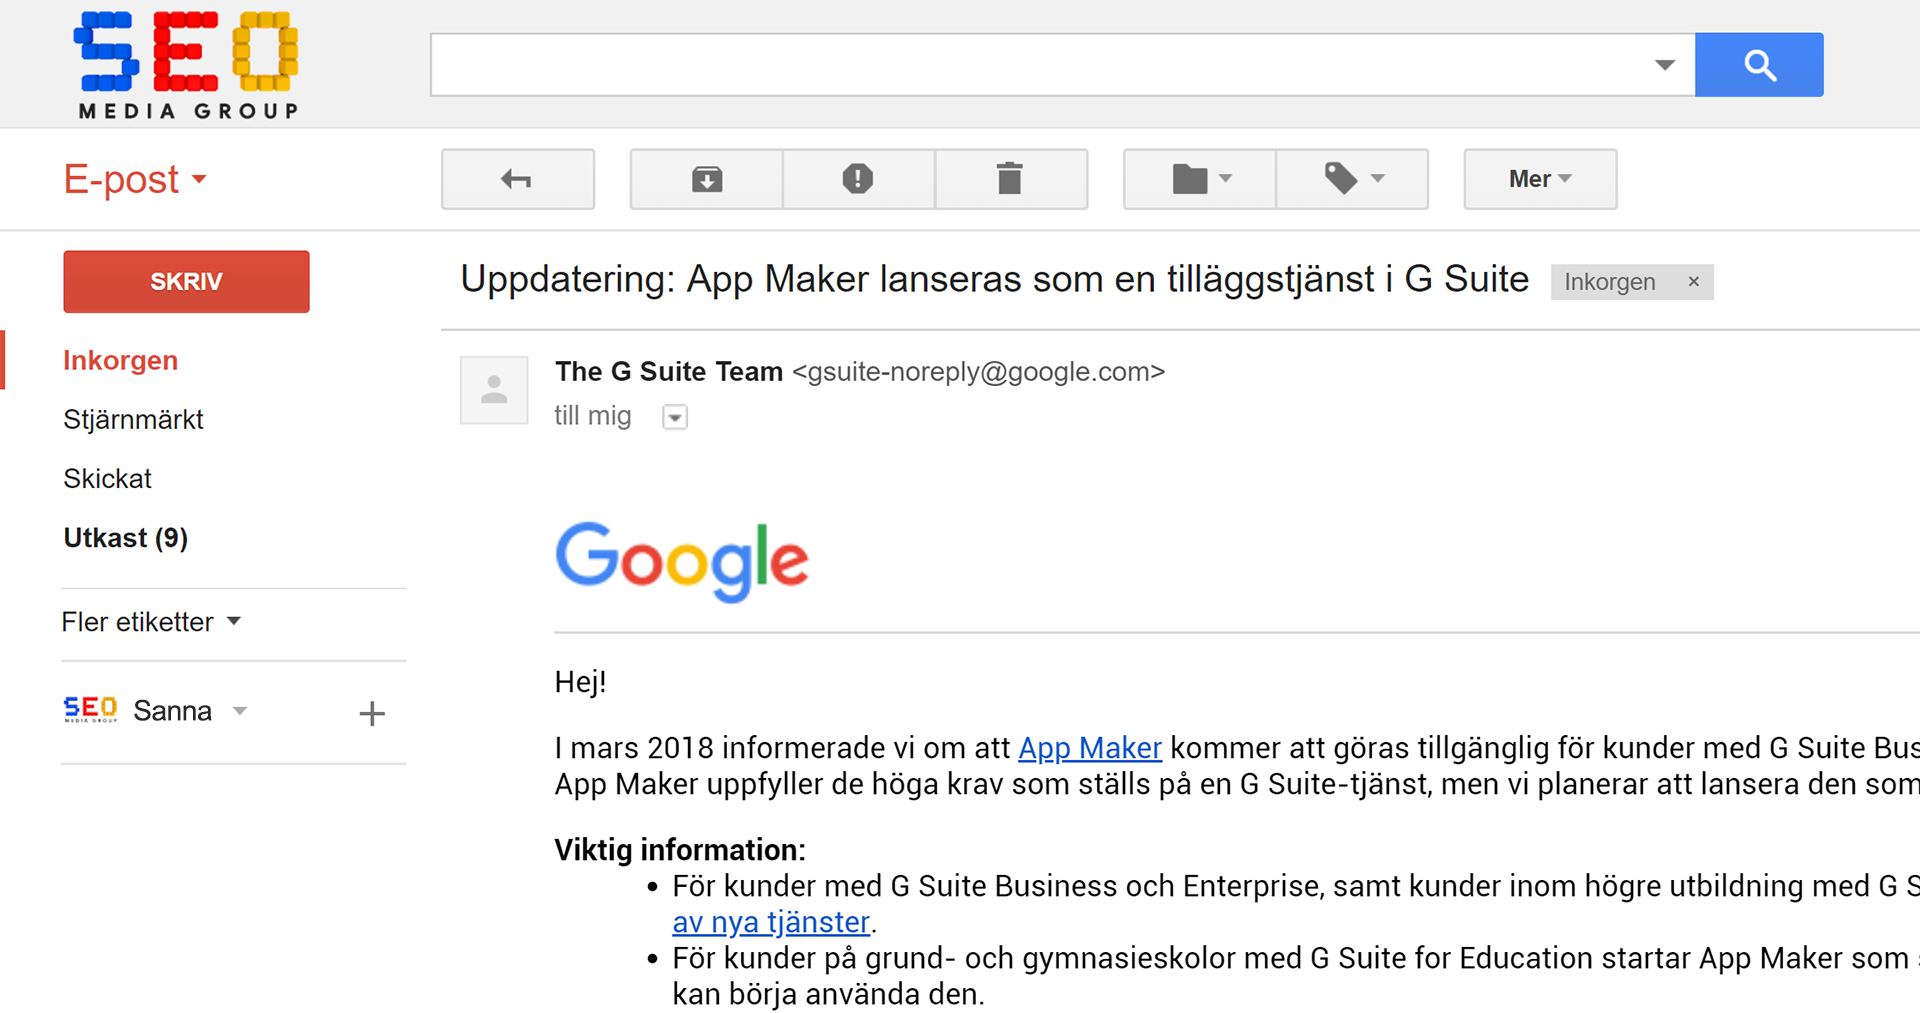This screenshot has width=1920, height=1013.
Task: Open the Skickat folder
Action: [107, 478]
